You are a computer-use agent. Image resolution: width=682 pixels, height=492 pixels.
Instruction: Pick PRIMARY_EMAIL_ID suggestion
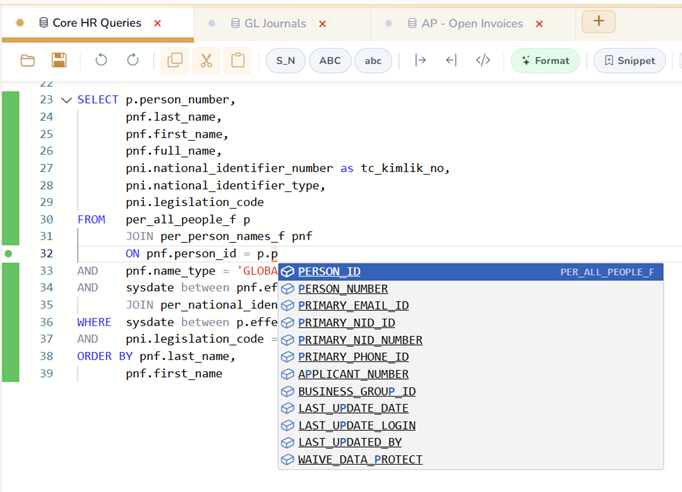coord(471,306)
